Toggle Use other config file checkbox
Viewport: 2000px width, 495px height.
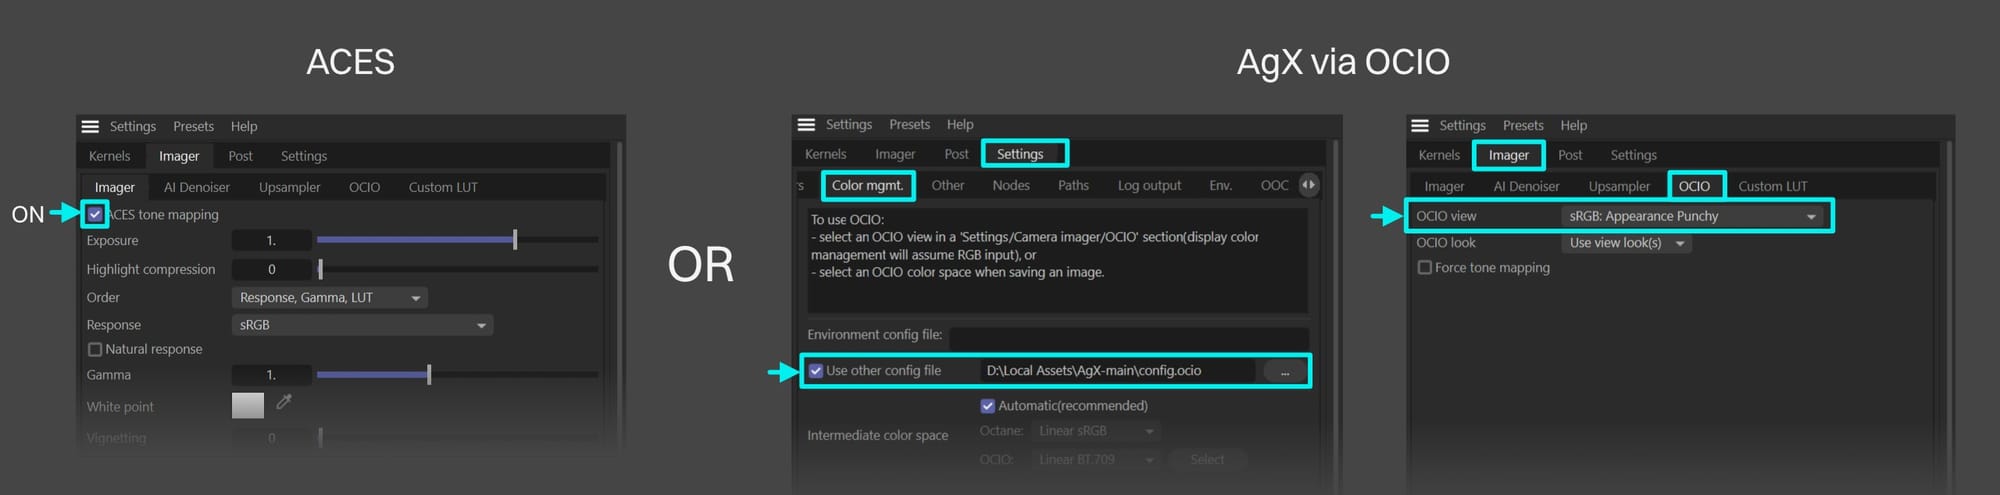[816, 370]
